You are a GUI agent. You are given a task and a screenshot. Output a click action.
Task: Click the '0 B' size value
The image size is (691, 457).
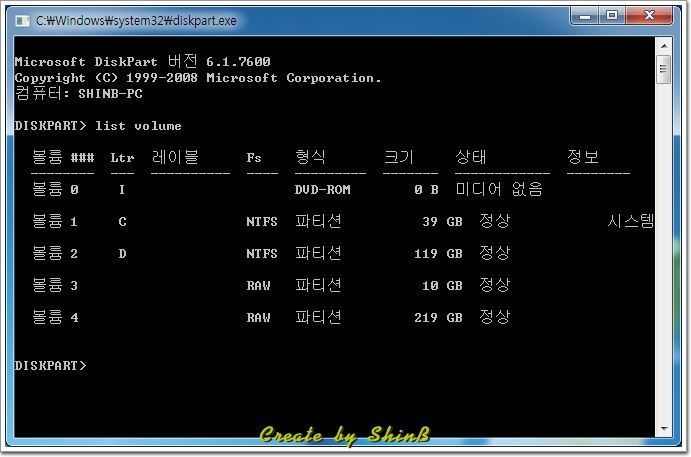pos(426,190)
